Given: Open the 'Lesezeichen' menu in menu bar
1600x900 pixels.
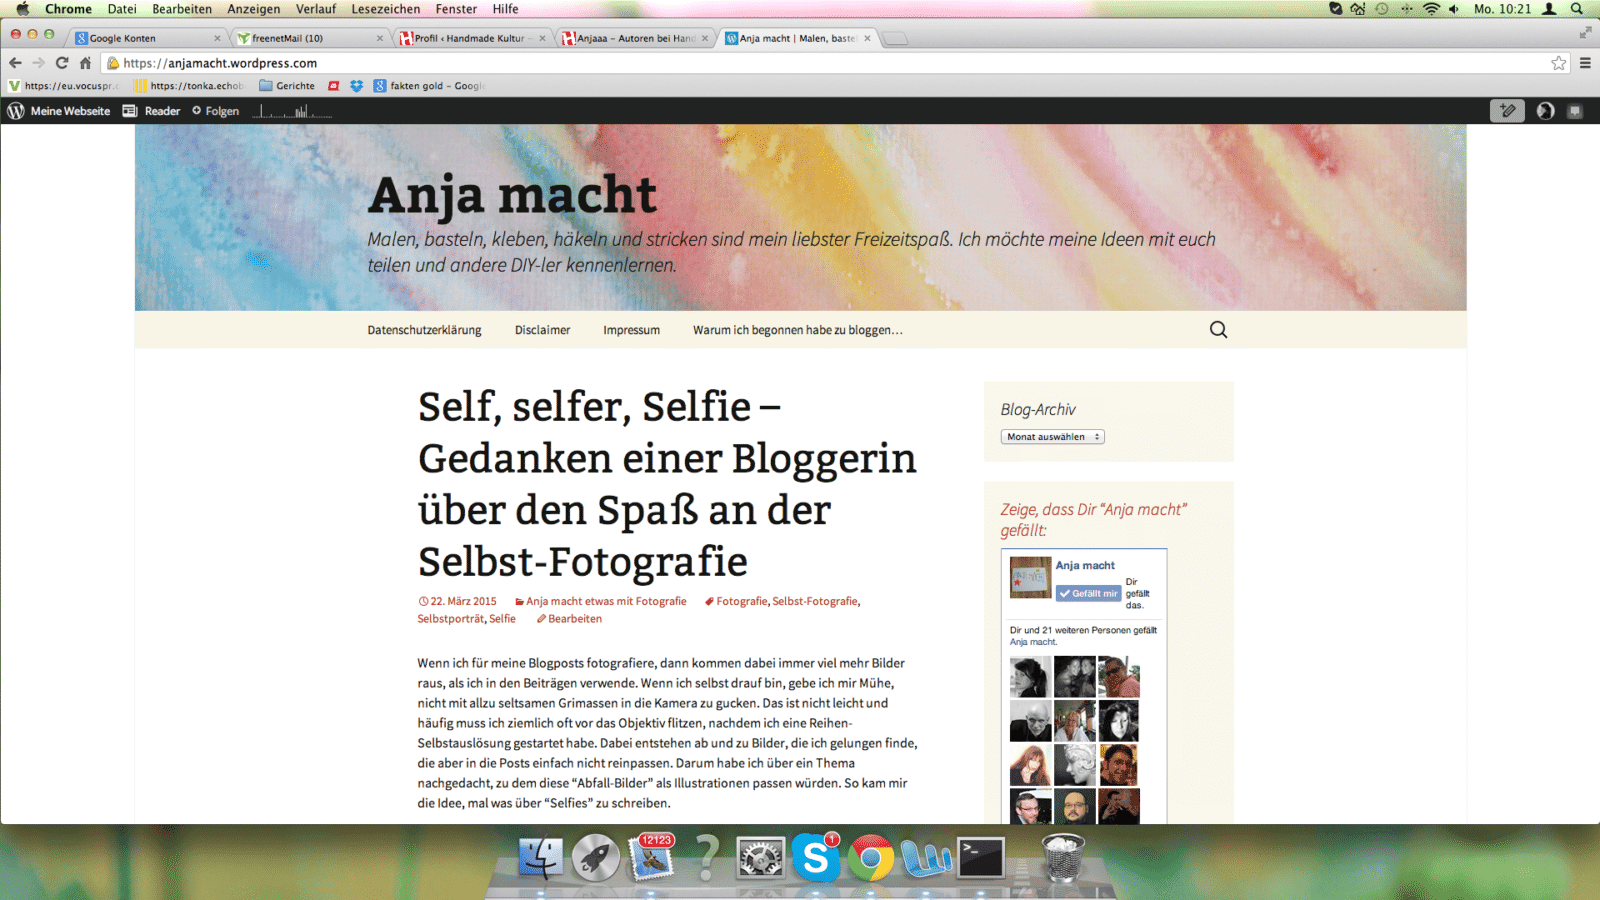Looking at the screenshot, I should (385, 9).
